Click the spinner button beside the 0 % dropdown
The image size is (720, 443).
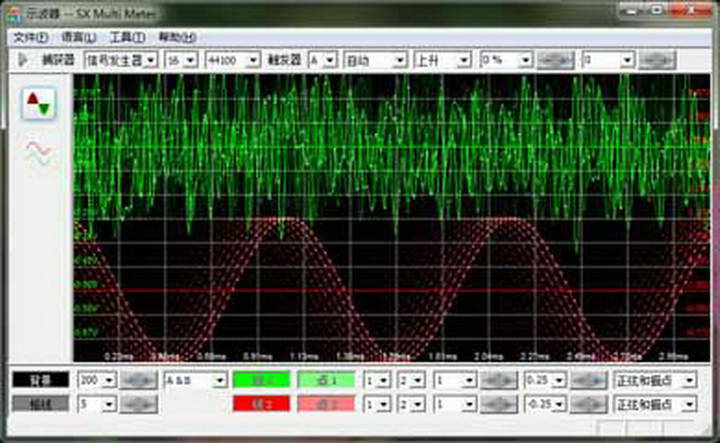point(556,60)
